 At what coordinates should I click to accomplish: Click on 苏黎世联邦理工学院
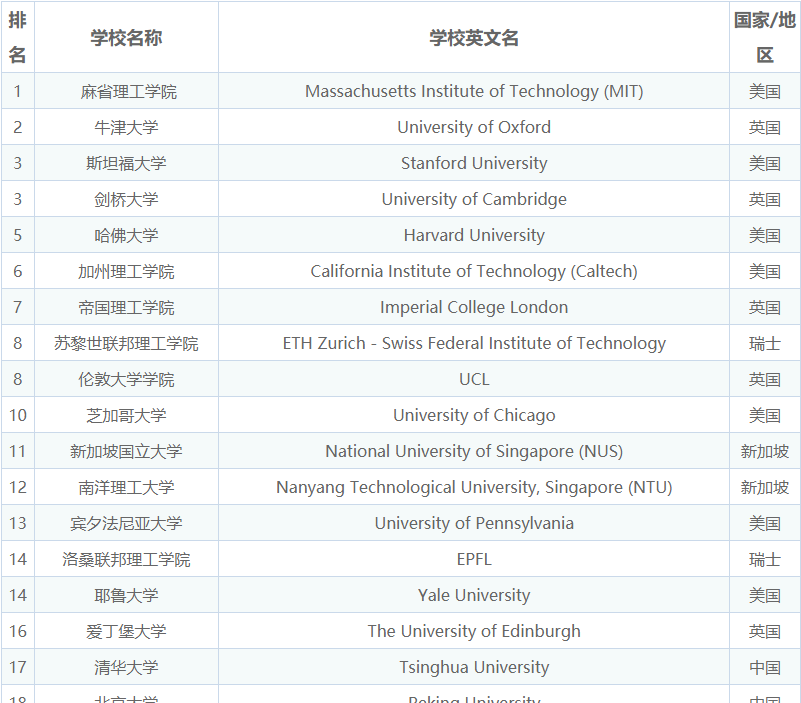[x=126, y=343]
